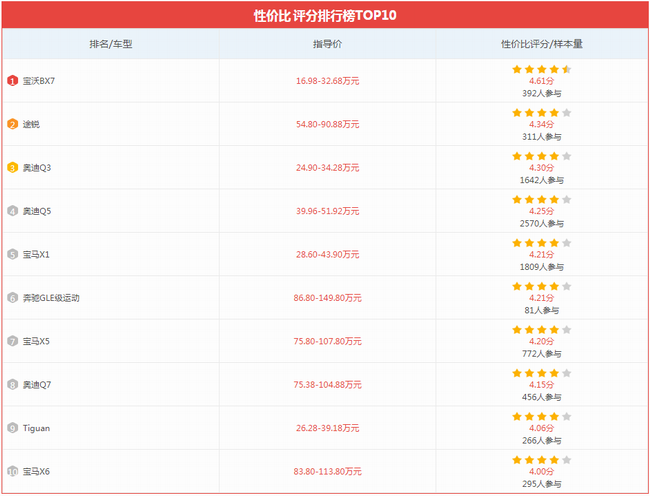Click star rating above 4.30分
The height and width of the screenshot is (496, 650).
(x=541, y=156)
